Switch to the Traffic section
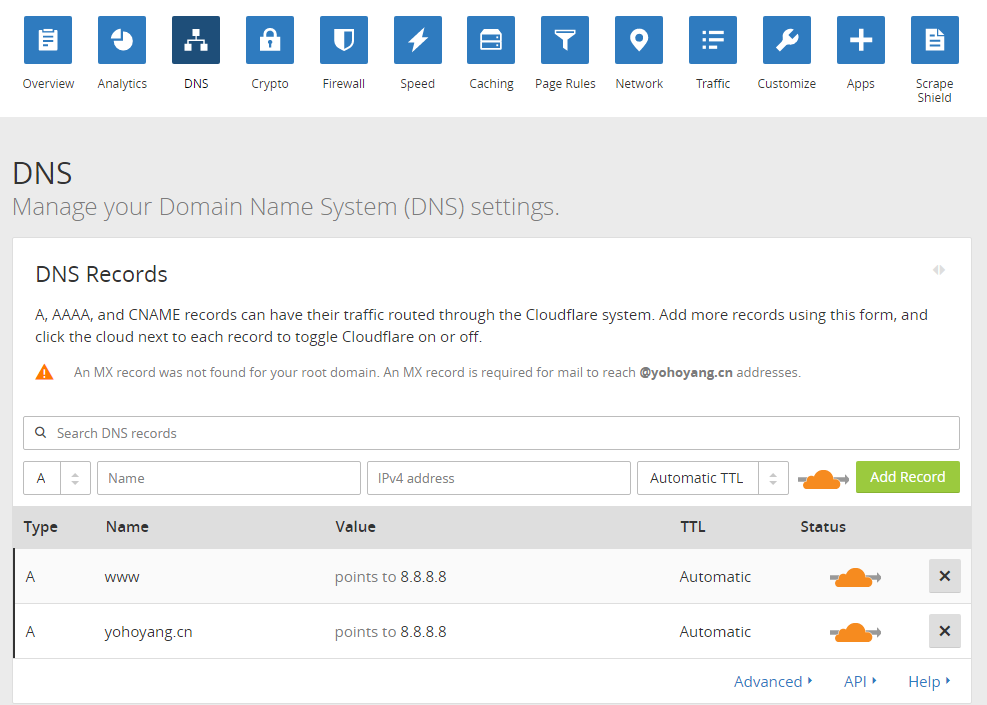The image size is (987, 705). tap(713, 40)
